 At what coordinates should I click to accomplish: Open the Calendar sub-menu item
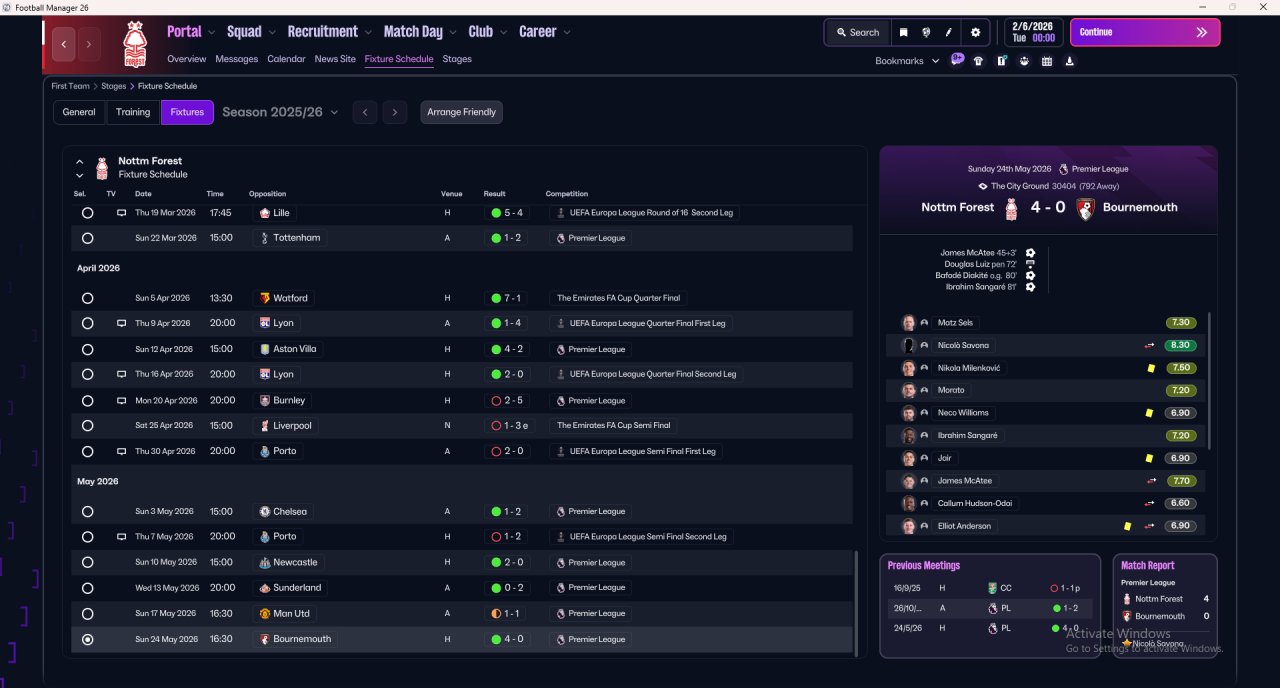pos(286,59)
